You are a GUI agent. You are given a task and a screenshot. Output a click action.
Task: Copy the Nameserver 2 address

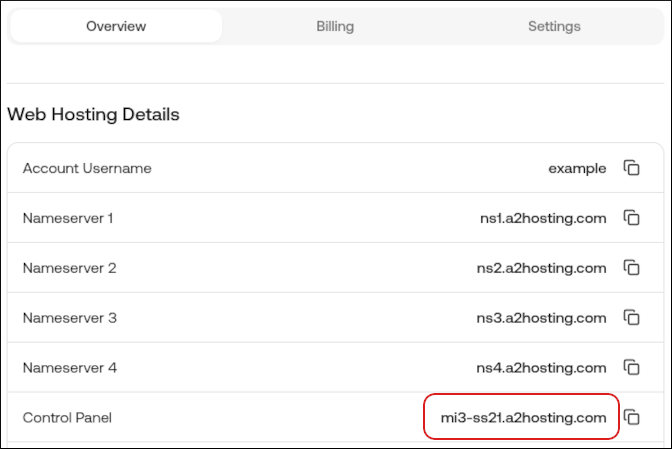coord(631,268)
